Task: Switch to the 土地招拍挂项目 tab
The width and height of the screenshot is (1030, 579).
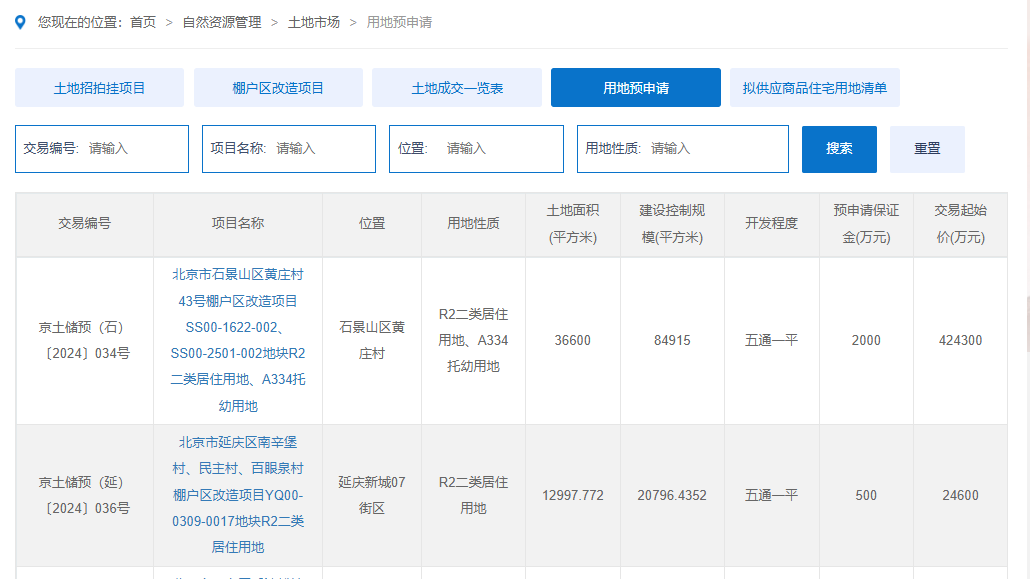Action: tap(98, 87)
